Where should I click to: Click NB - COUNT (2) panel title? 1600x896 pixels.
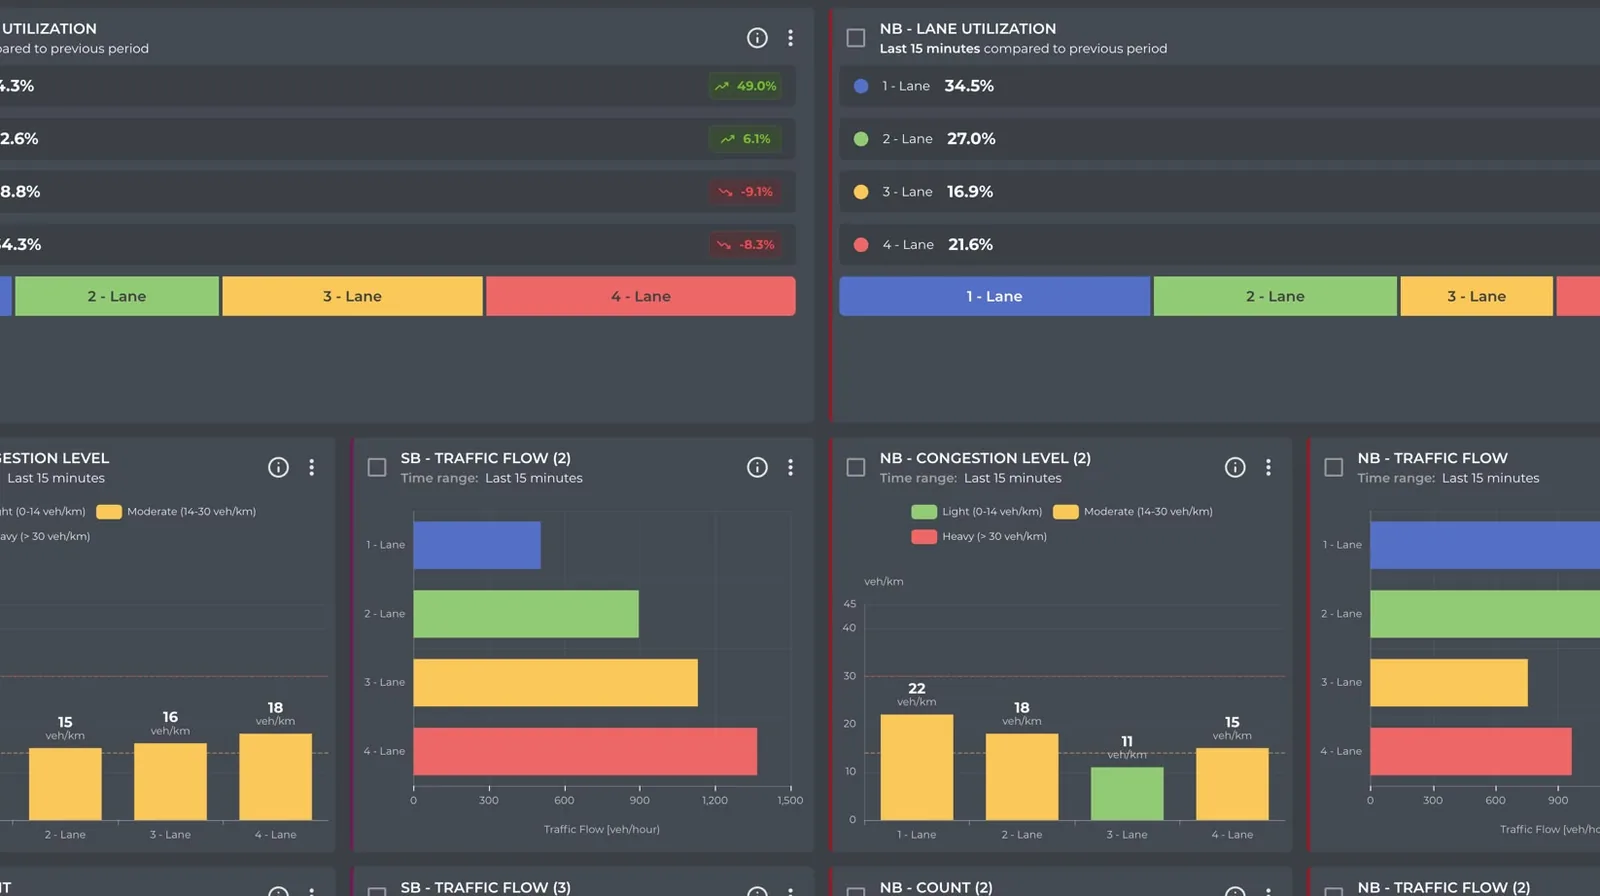pos(936,887)
